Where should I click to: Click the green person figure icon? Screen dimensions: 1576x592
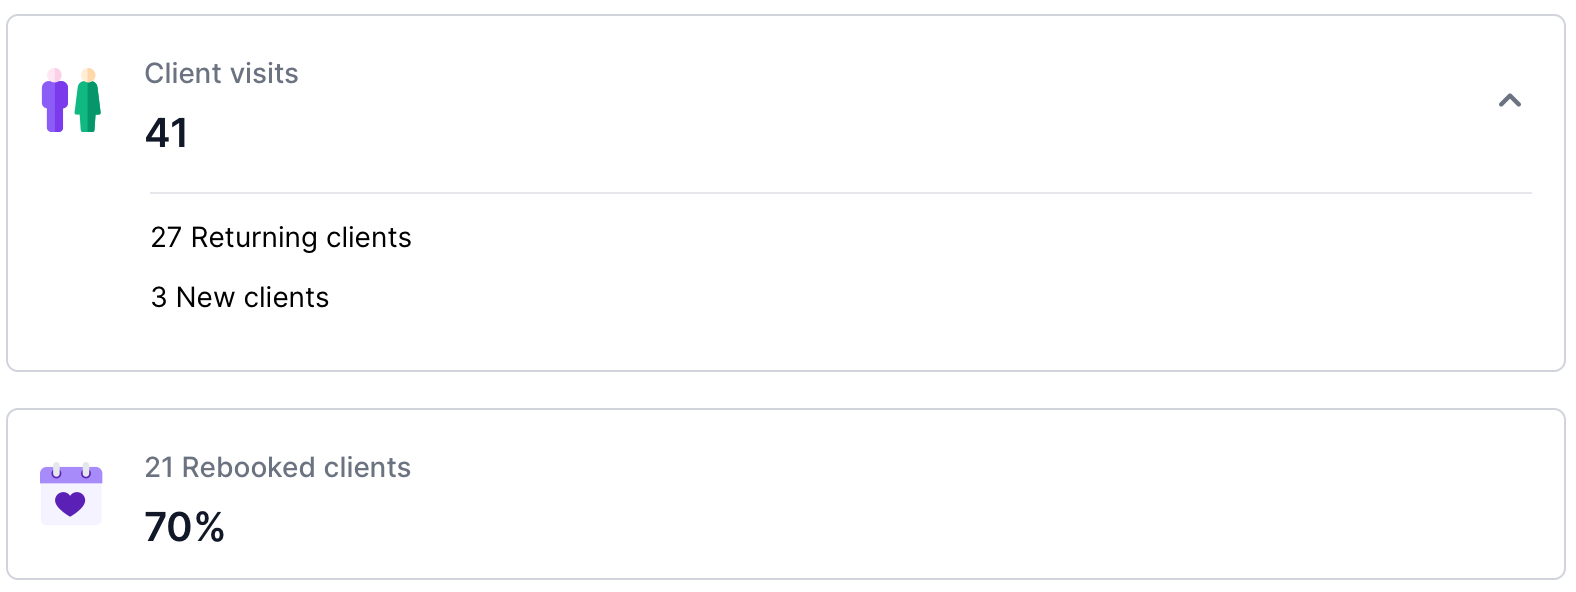tap(88, 100)
